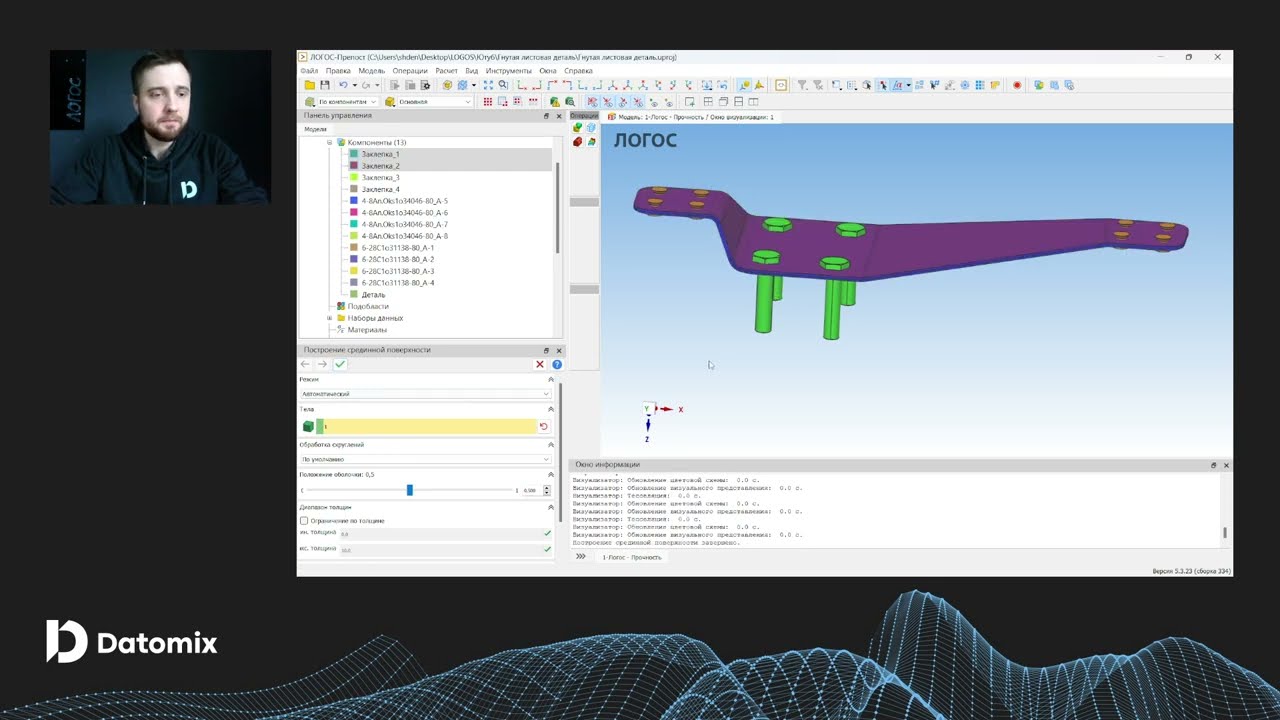
Task: Undo the last action via toolbar arrow
Action: pyautogui.click(x=343, y=85)
